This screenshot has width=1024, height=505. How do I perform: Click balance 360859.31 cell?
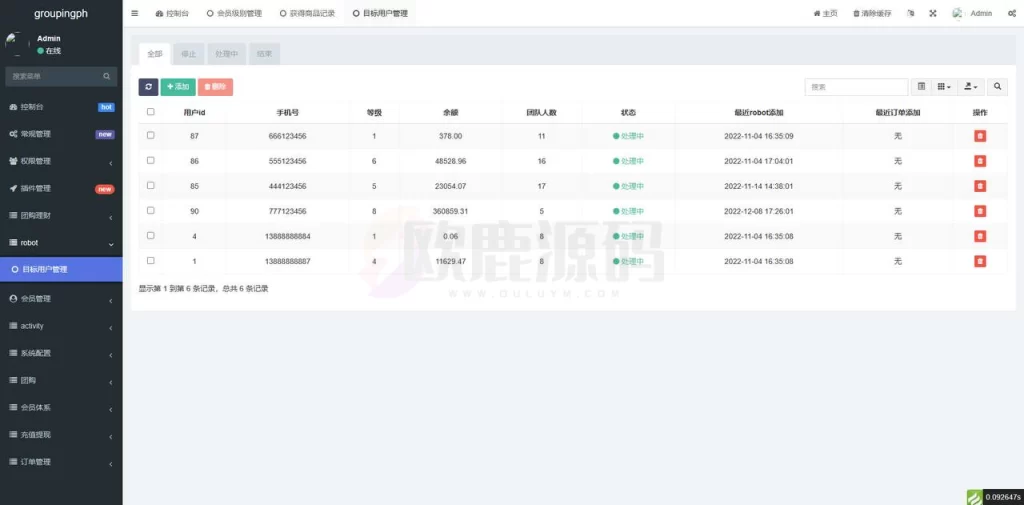tap(451, 211)
